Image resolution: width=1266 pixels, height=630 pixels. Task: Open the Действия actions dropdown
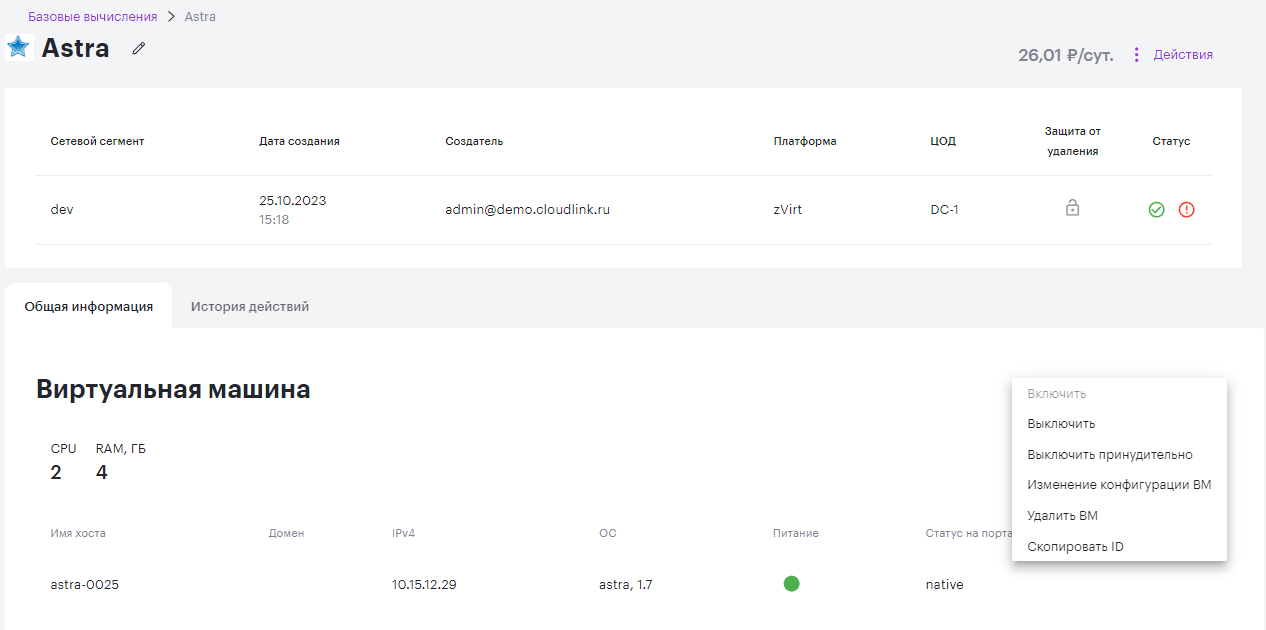1183,55
